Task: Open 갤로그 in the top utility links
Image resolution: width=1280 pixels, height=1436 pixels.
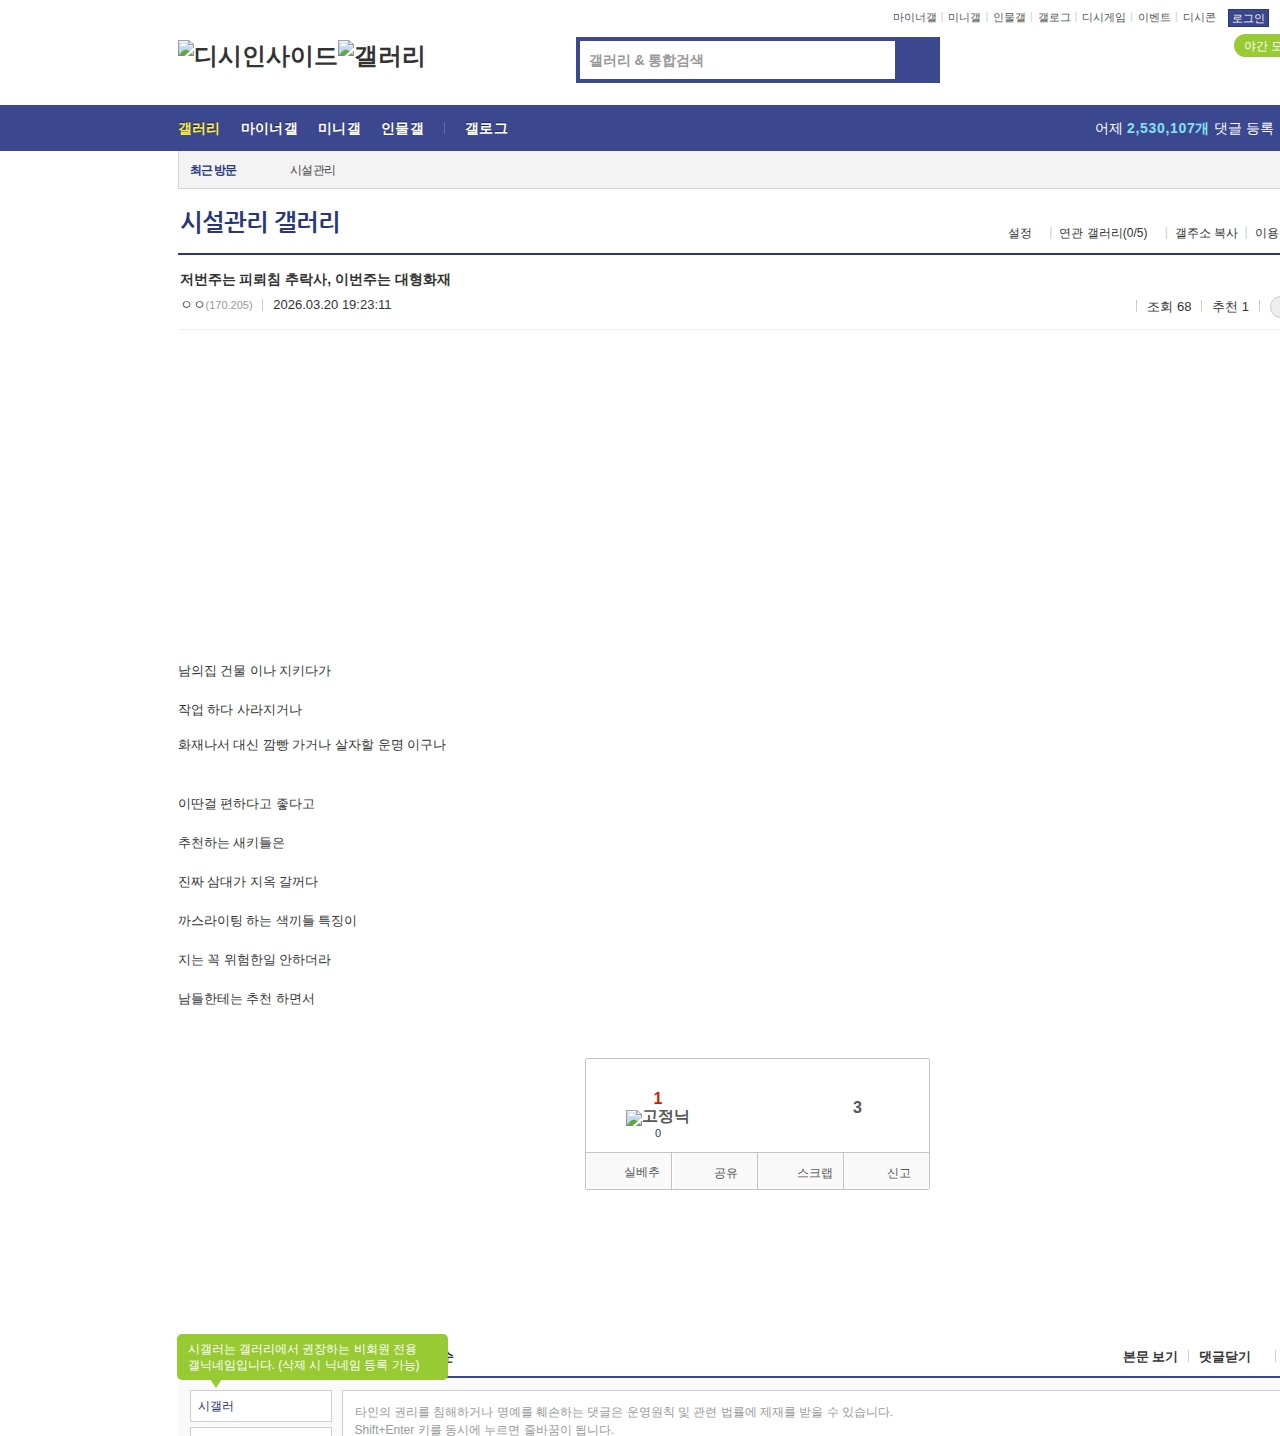Action: coord(1054,18)
